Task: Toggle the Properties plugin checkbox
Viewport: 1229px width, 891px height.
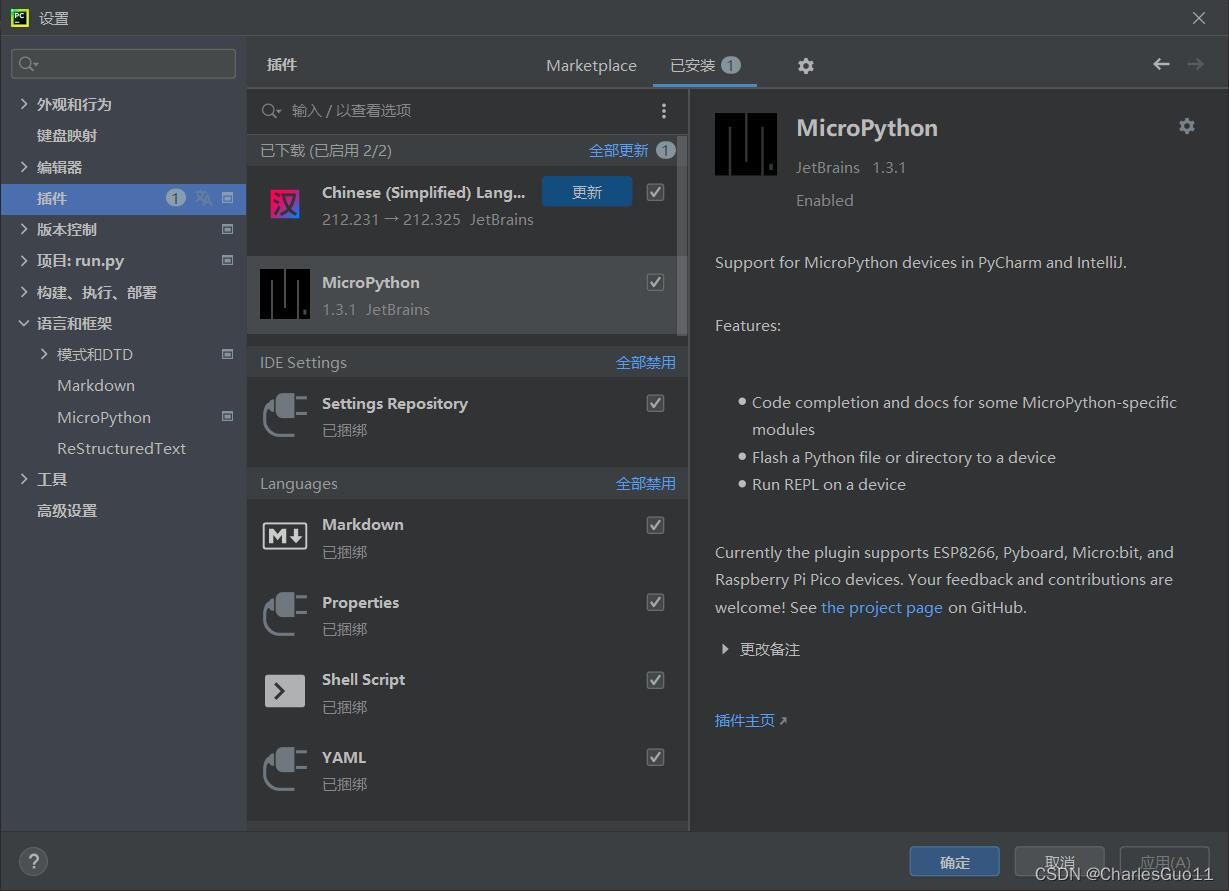Action: coord(655,602)
